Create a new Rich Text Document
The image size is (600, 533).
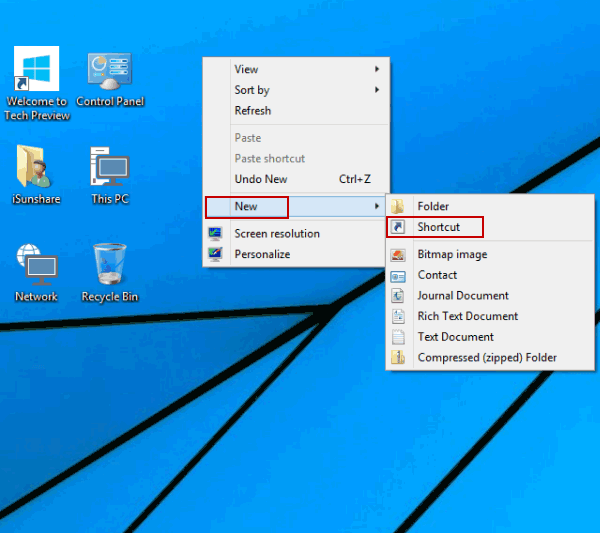467,317
